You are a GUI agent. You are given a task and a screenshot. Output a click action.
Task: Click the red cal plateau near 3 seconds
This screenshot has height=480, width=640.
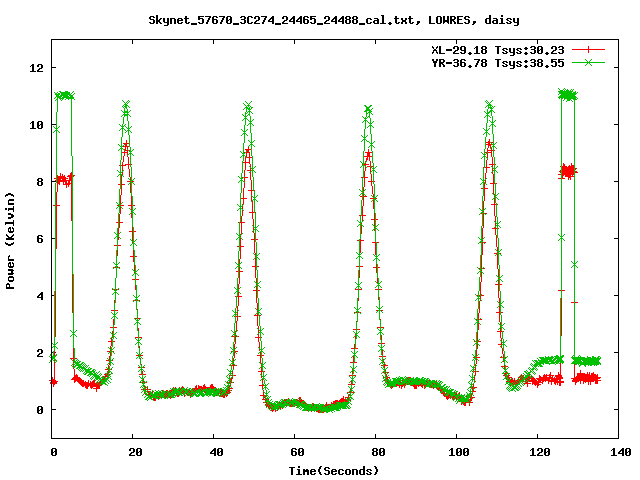(64, 179)
